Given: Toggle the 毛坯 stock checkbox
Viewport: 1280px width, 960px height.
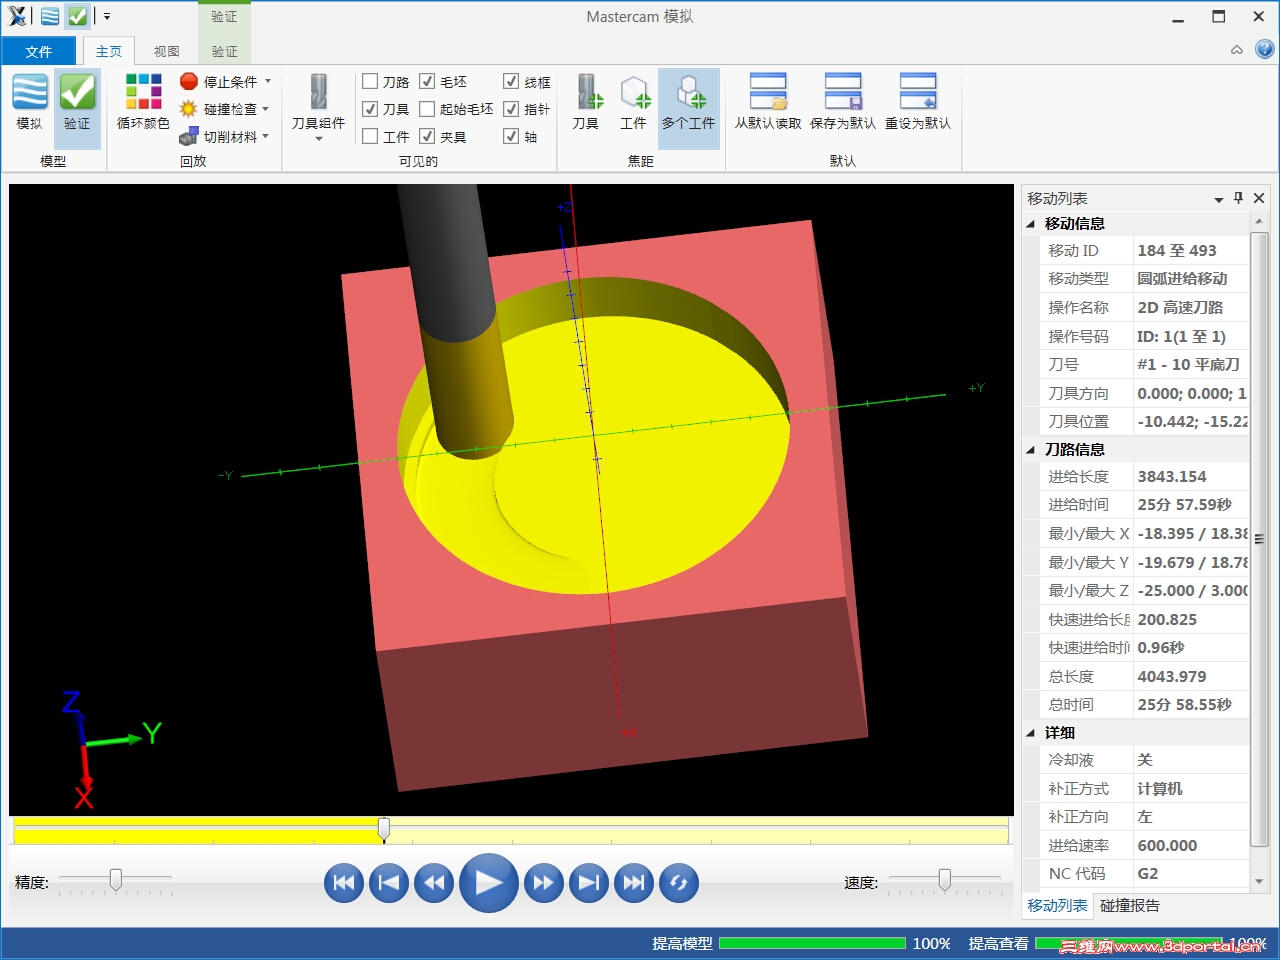Looking at the screenshot, I should pyautogui.click(x=427, y=81).
